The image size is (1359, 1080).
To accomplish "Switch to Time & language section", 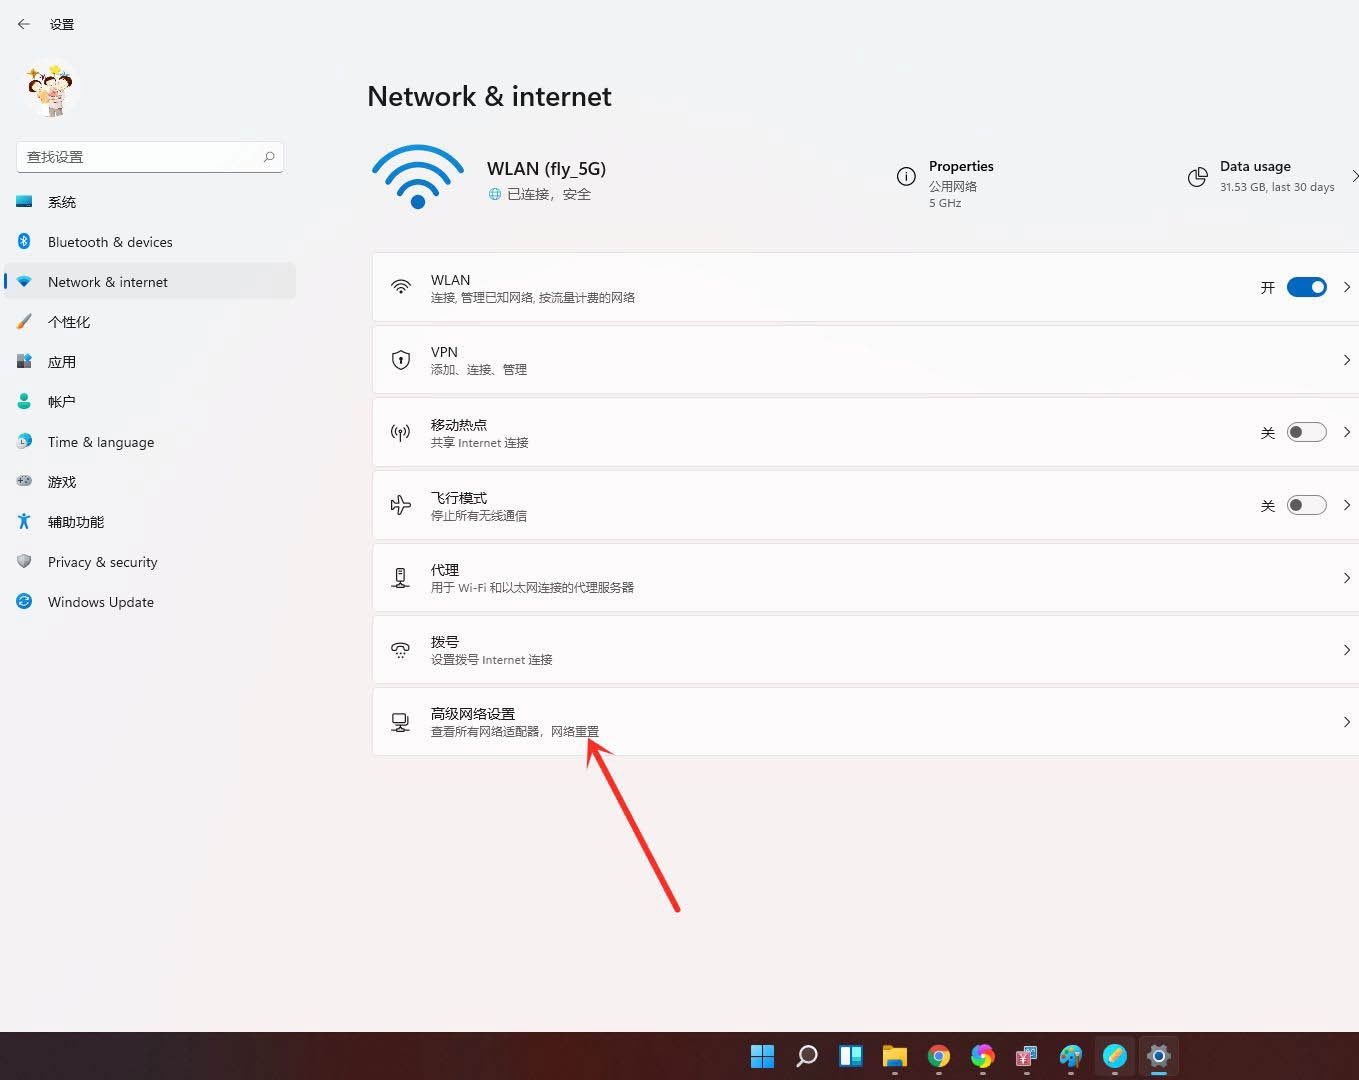I will [x=100, y=441].
